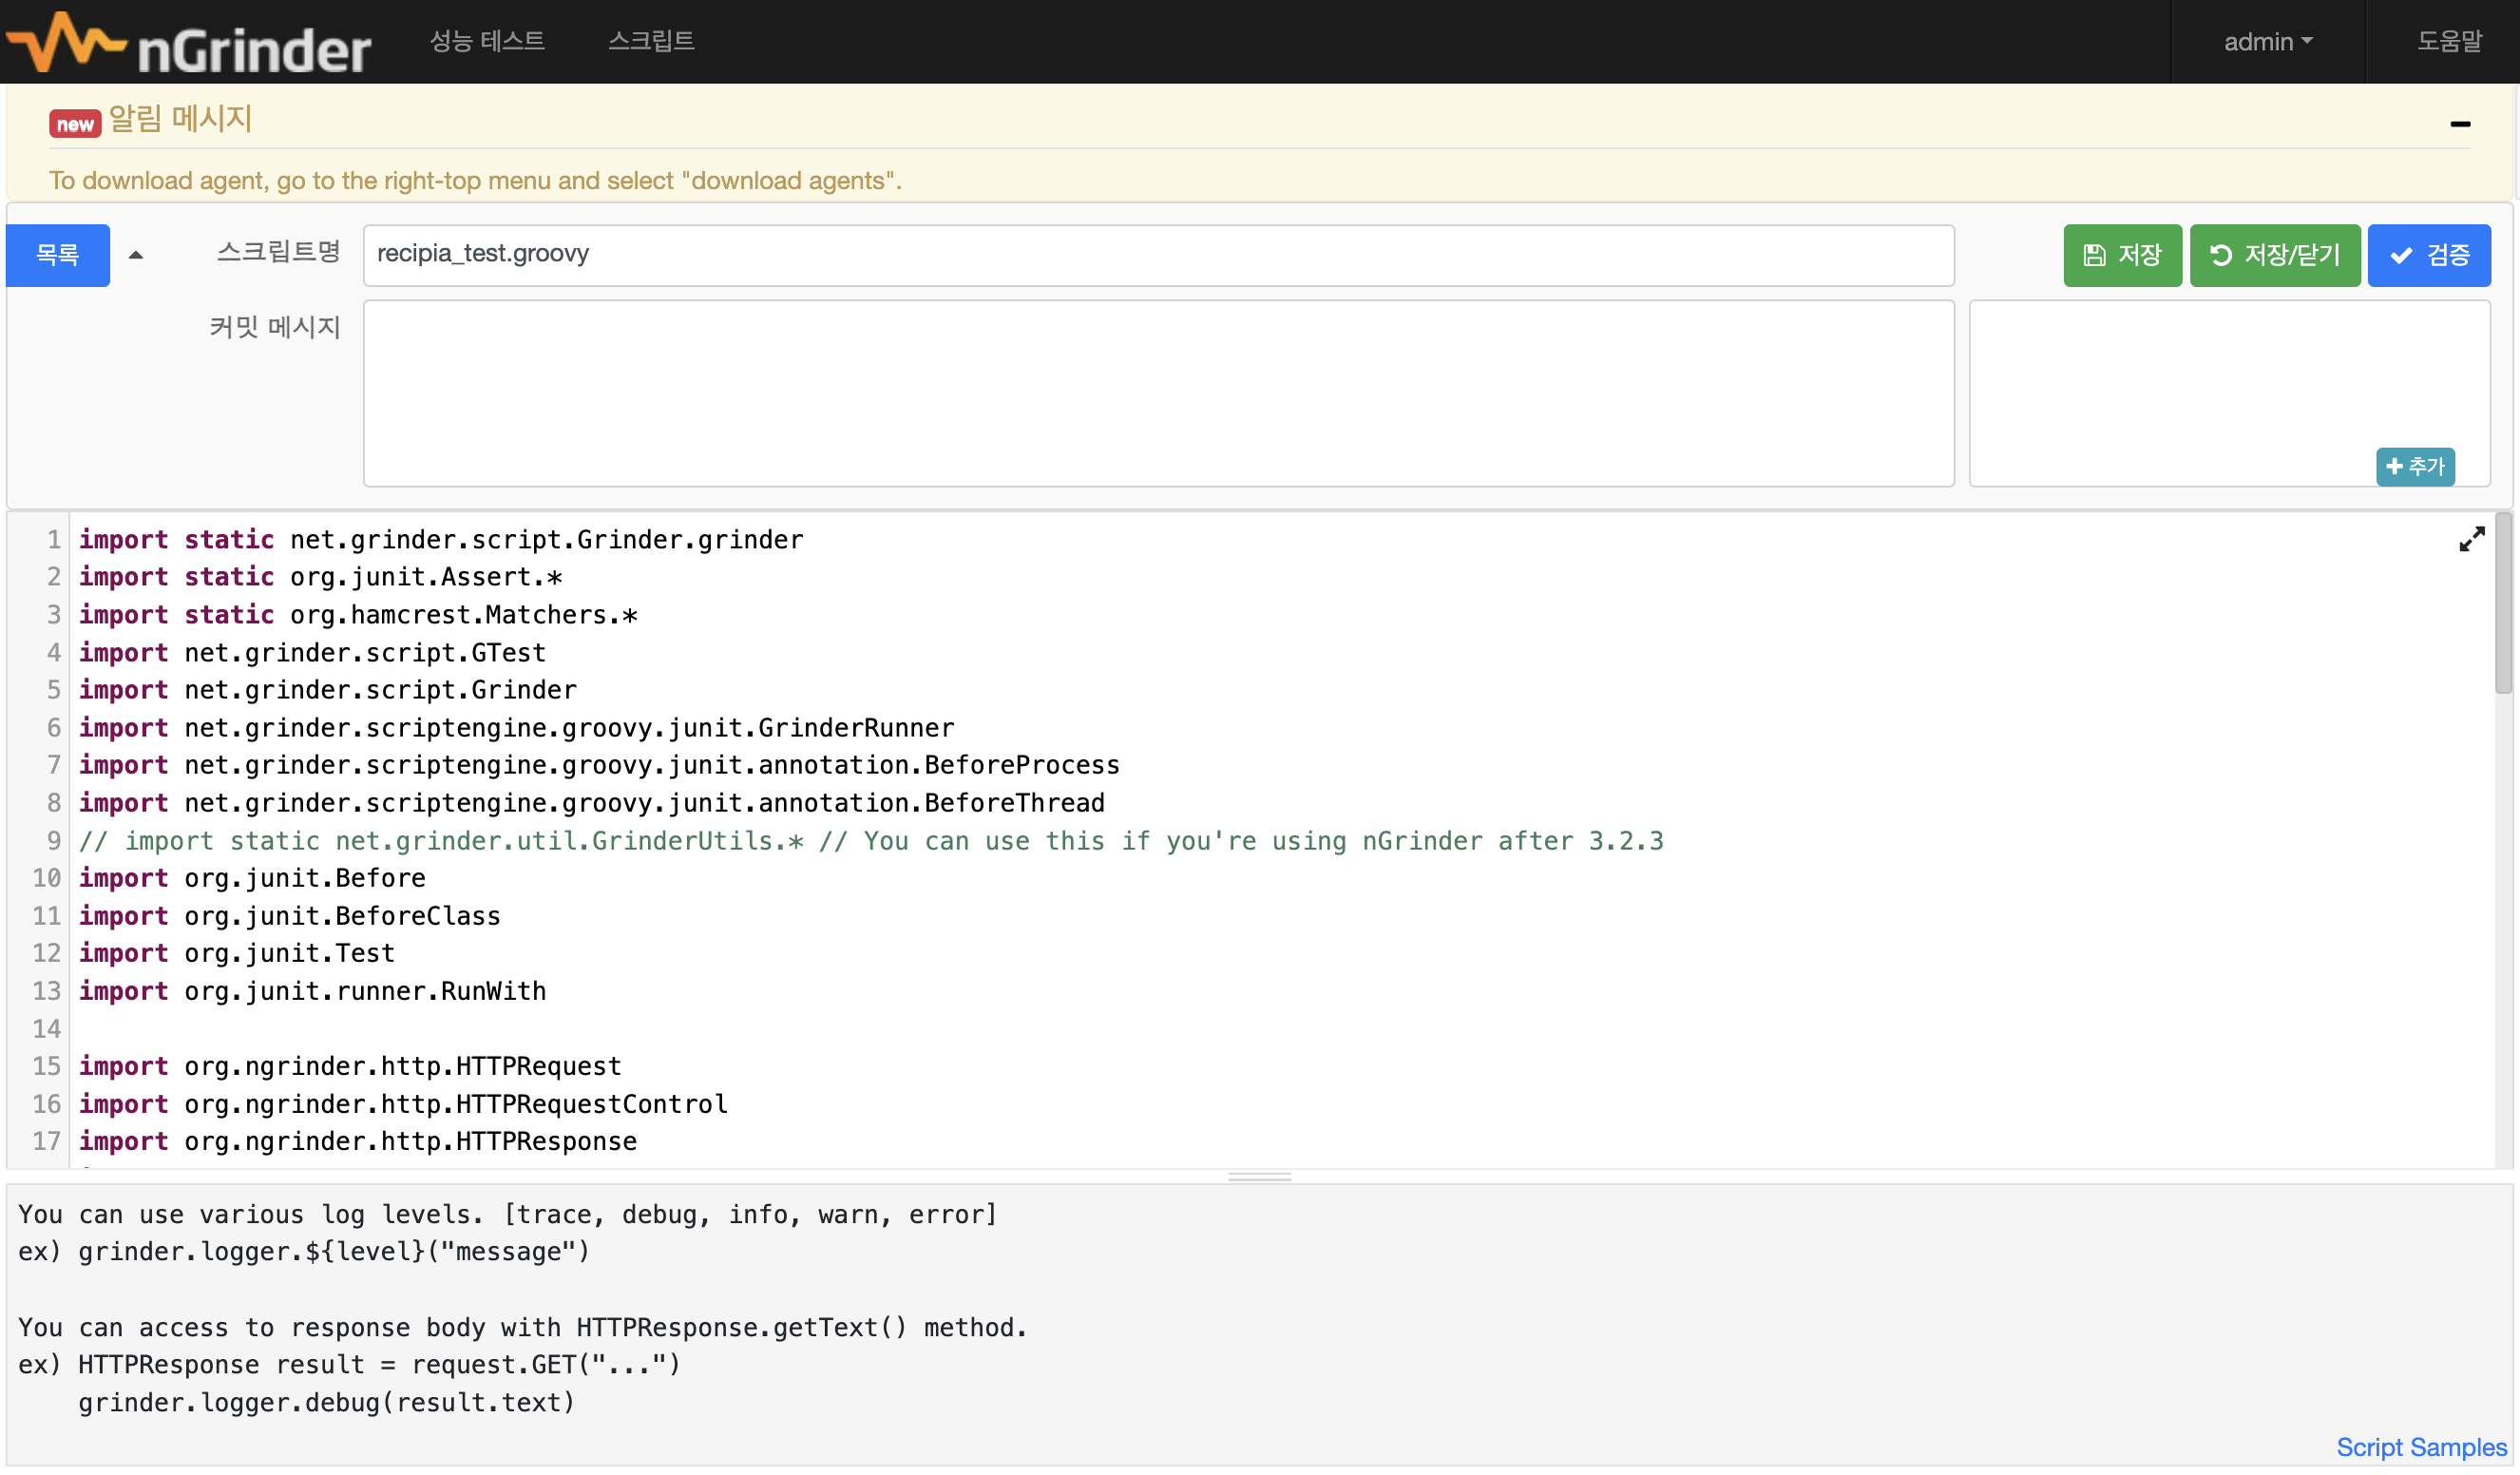Viewport: 2520px width, 1475px height.
Task: Open 스크립트 menu item
Action: point(651,42)
